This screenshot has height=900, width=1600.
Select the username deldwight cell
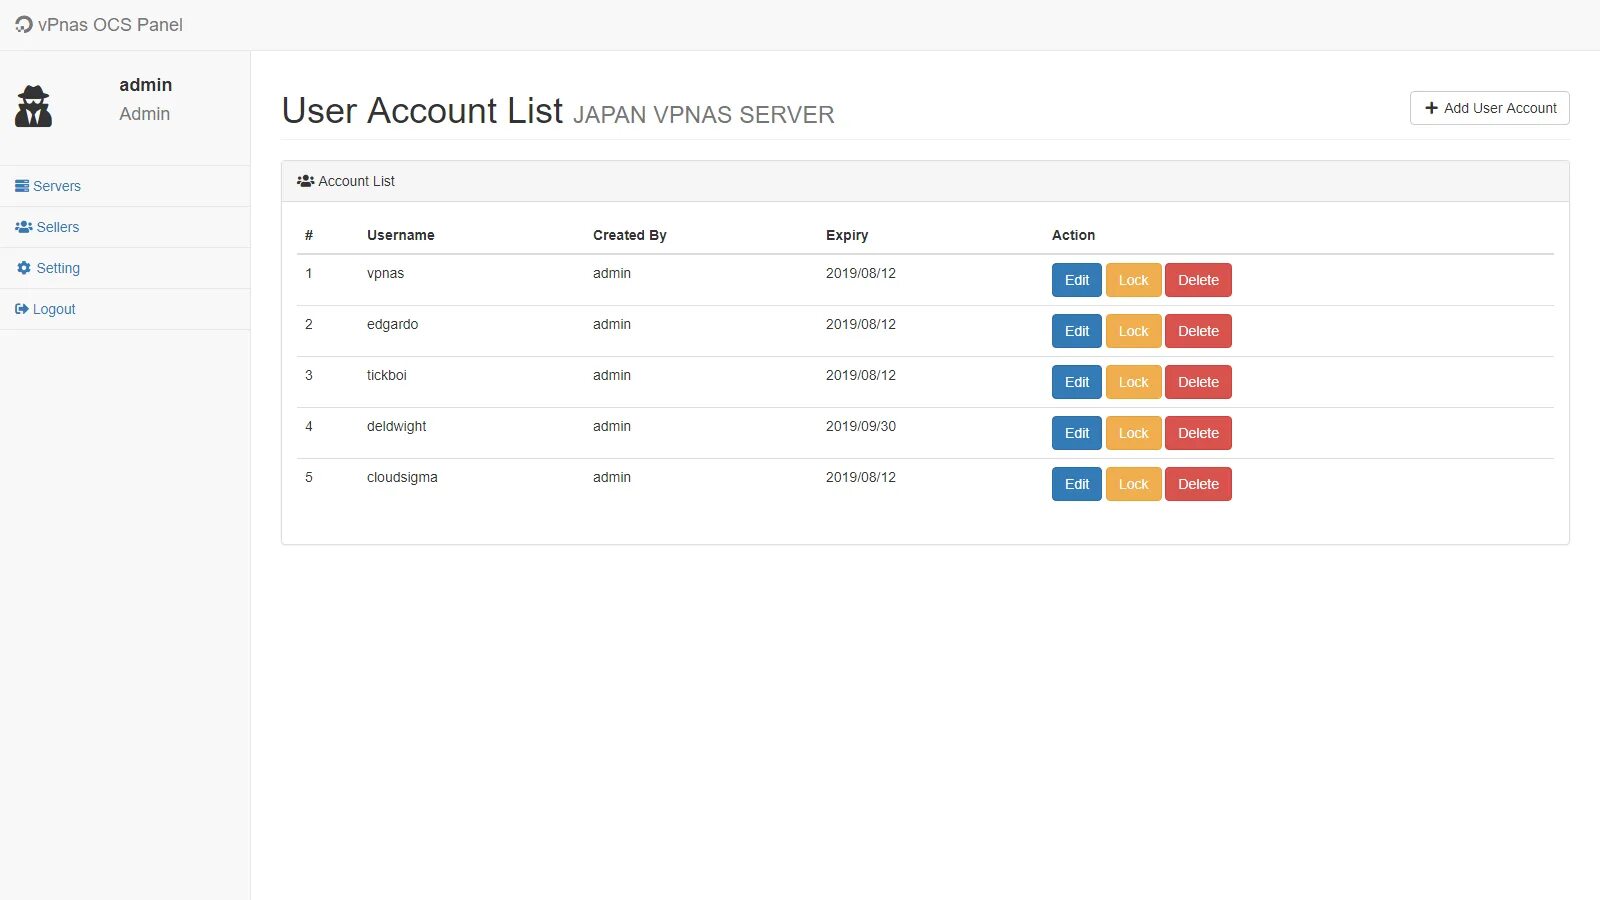click(x=396, y=426)
